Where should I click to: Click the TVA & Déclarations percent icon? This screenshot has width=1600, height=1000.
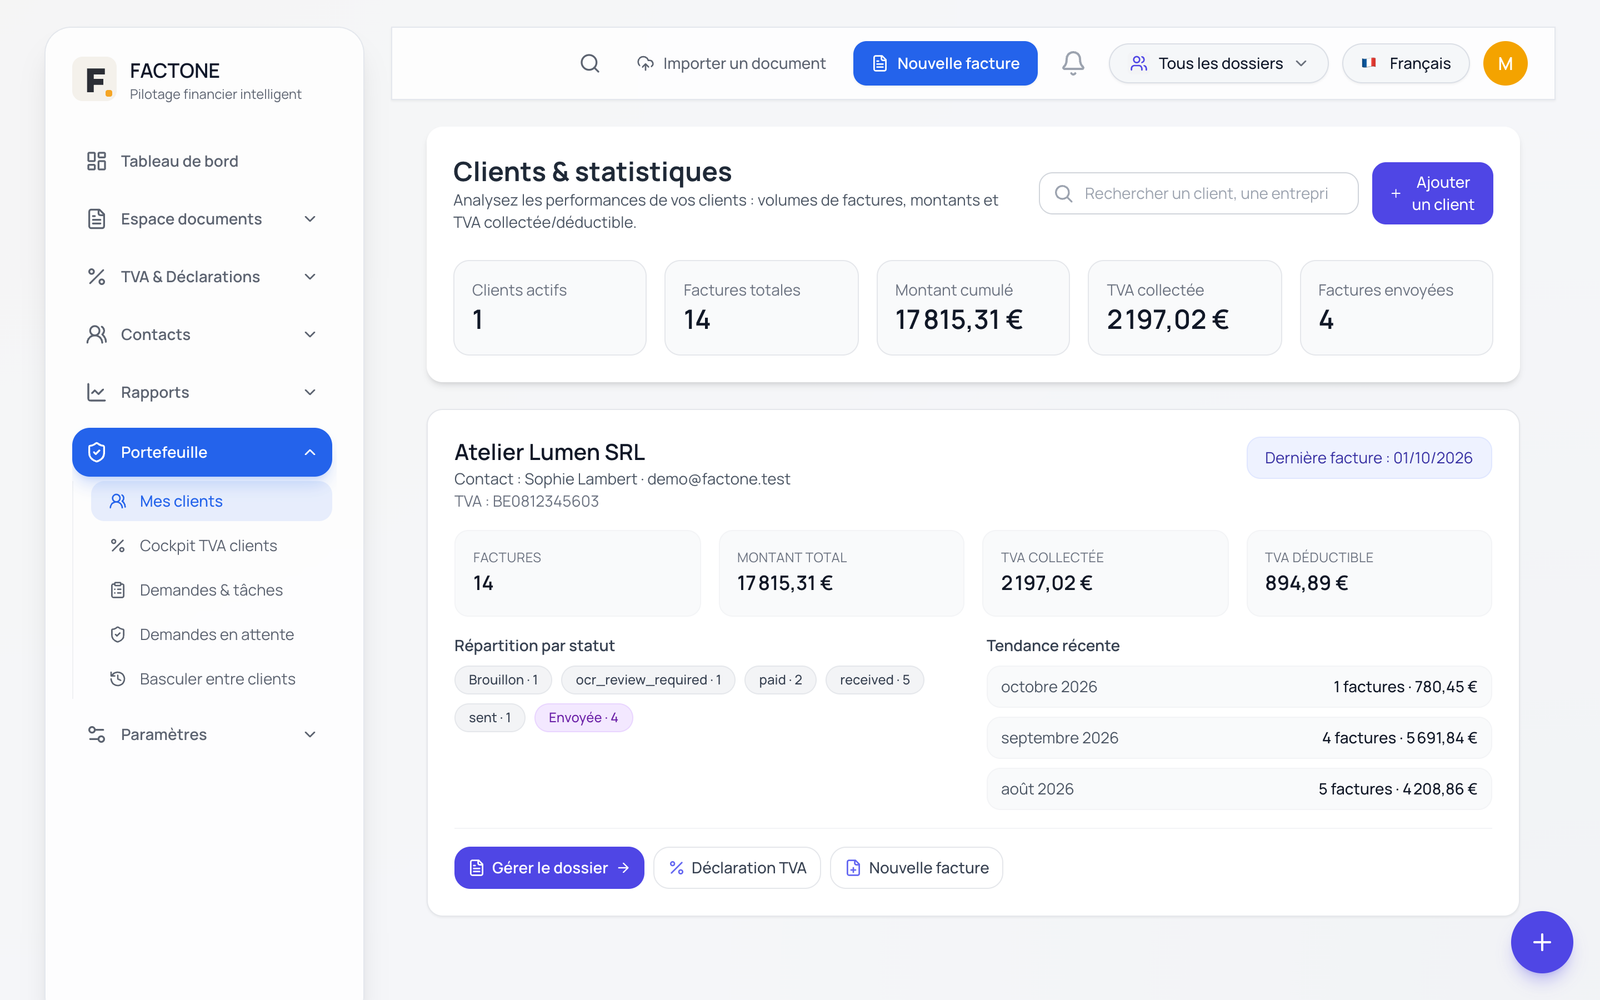(96, 277)
